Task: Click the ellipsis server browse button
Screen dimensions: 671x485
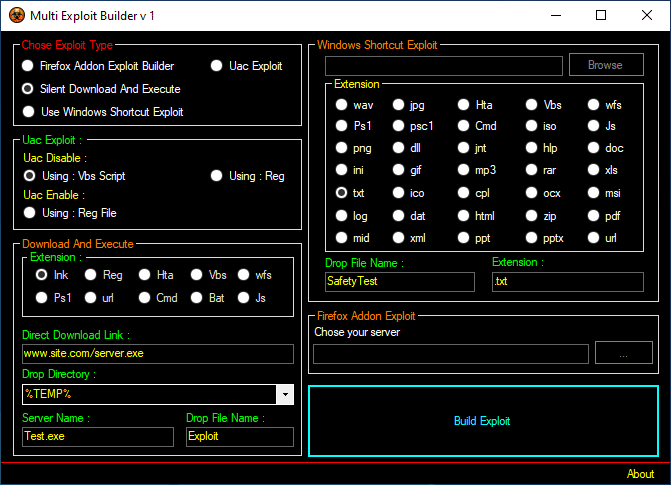Action: tap(623, 353)
